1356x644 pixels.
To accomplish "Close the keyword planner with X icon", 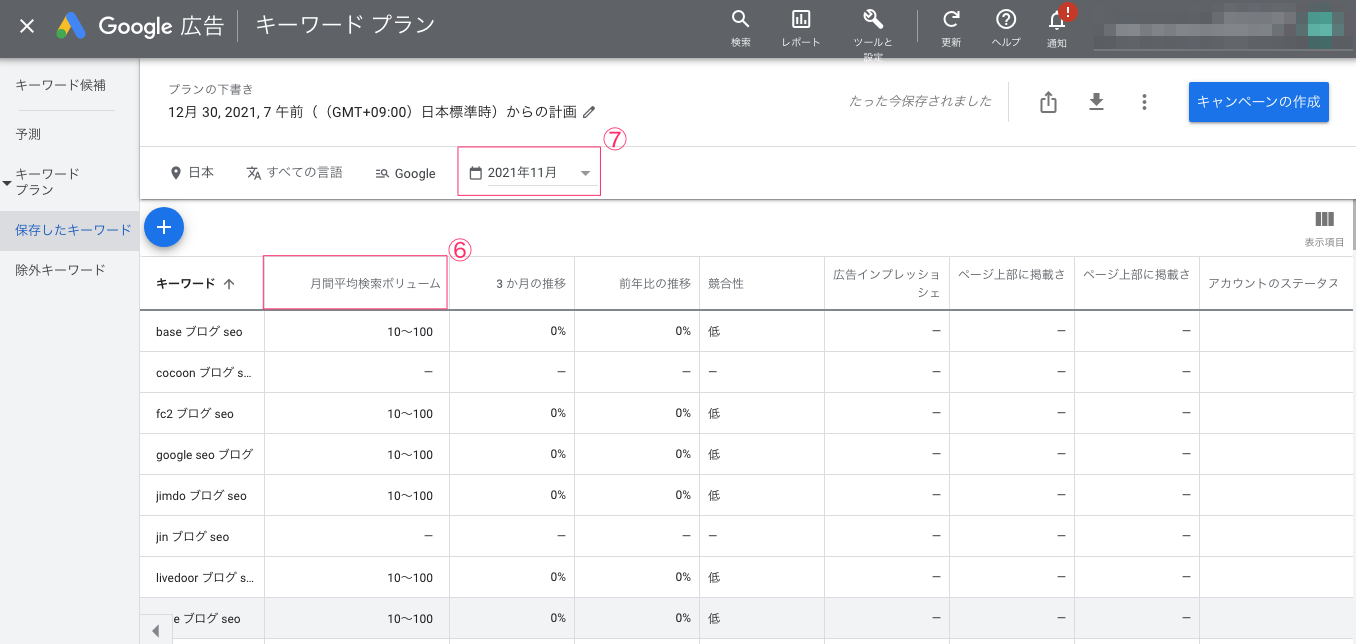I will click(x=27, y=26).
